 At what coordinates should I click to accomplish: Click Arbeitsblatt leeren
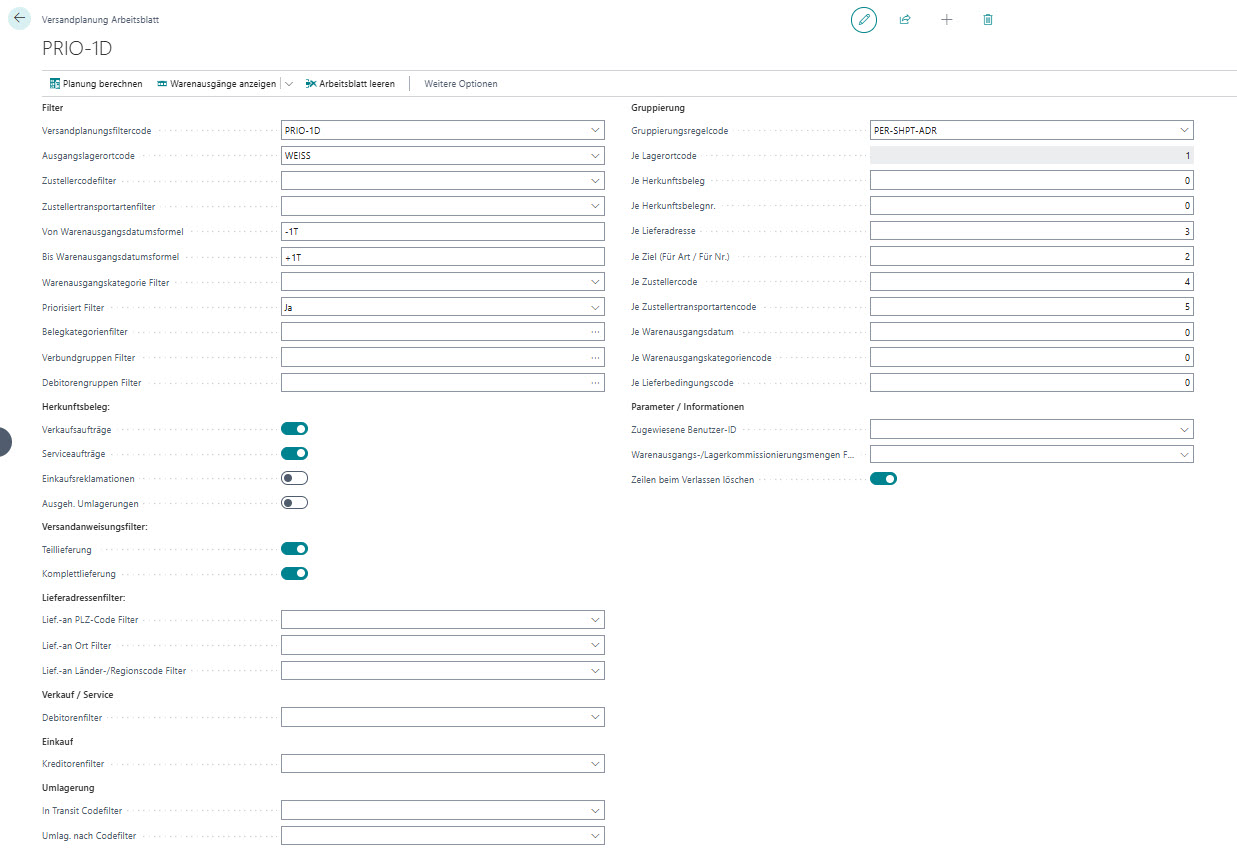click(x=349, y=84)
